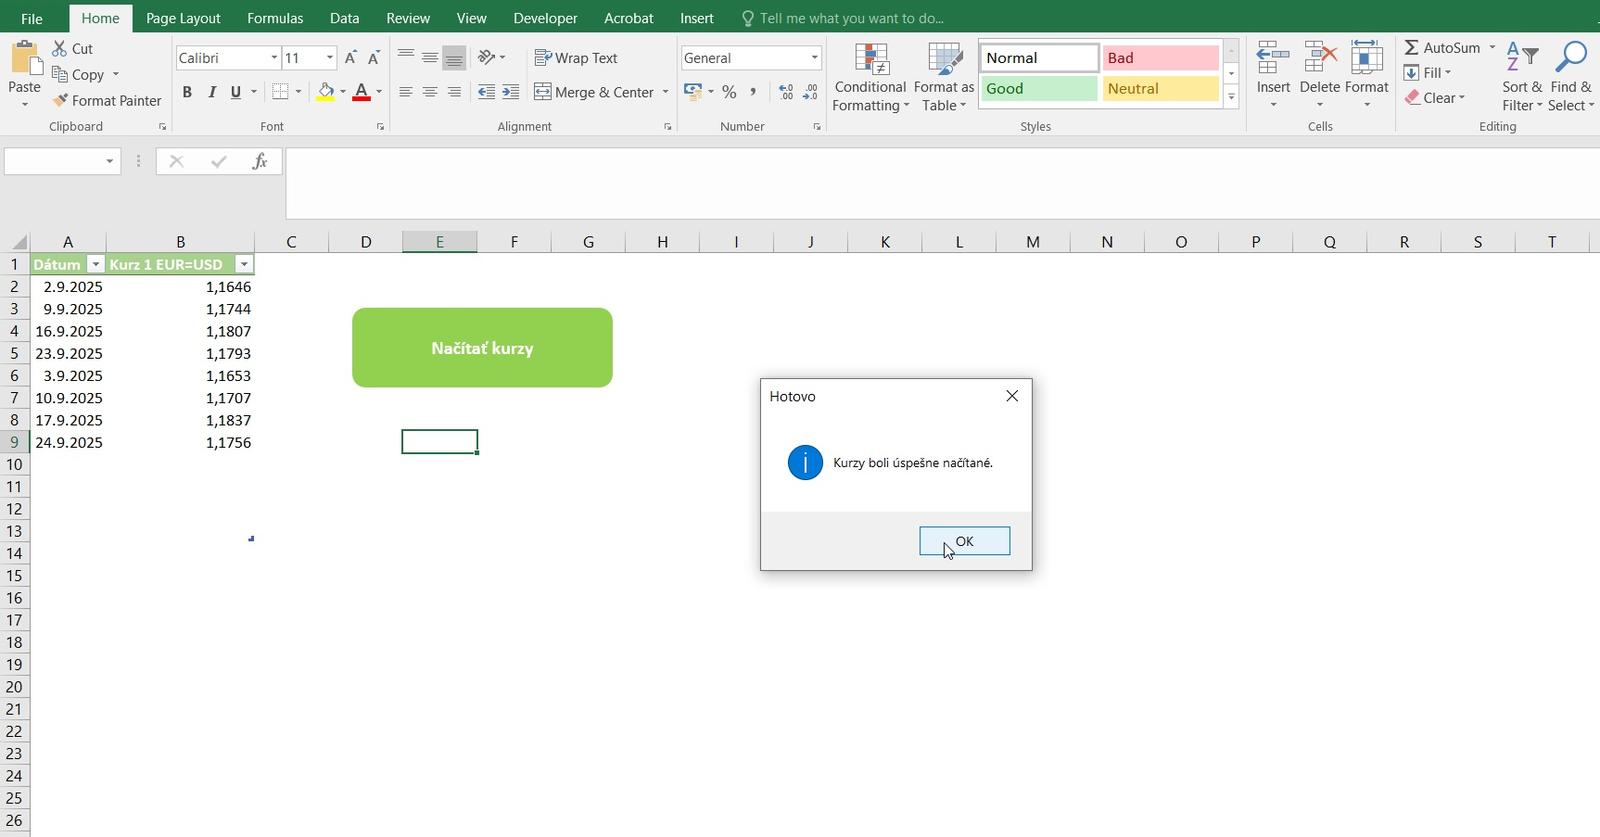Open the Developer tab
This screenshot has height=837, width=1600.
click(545, 18)
